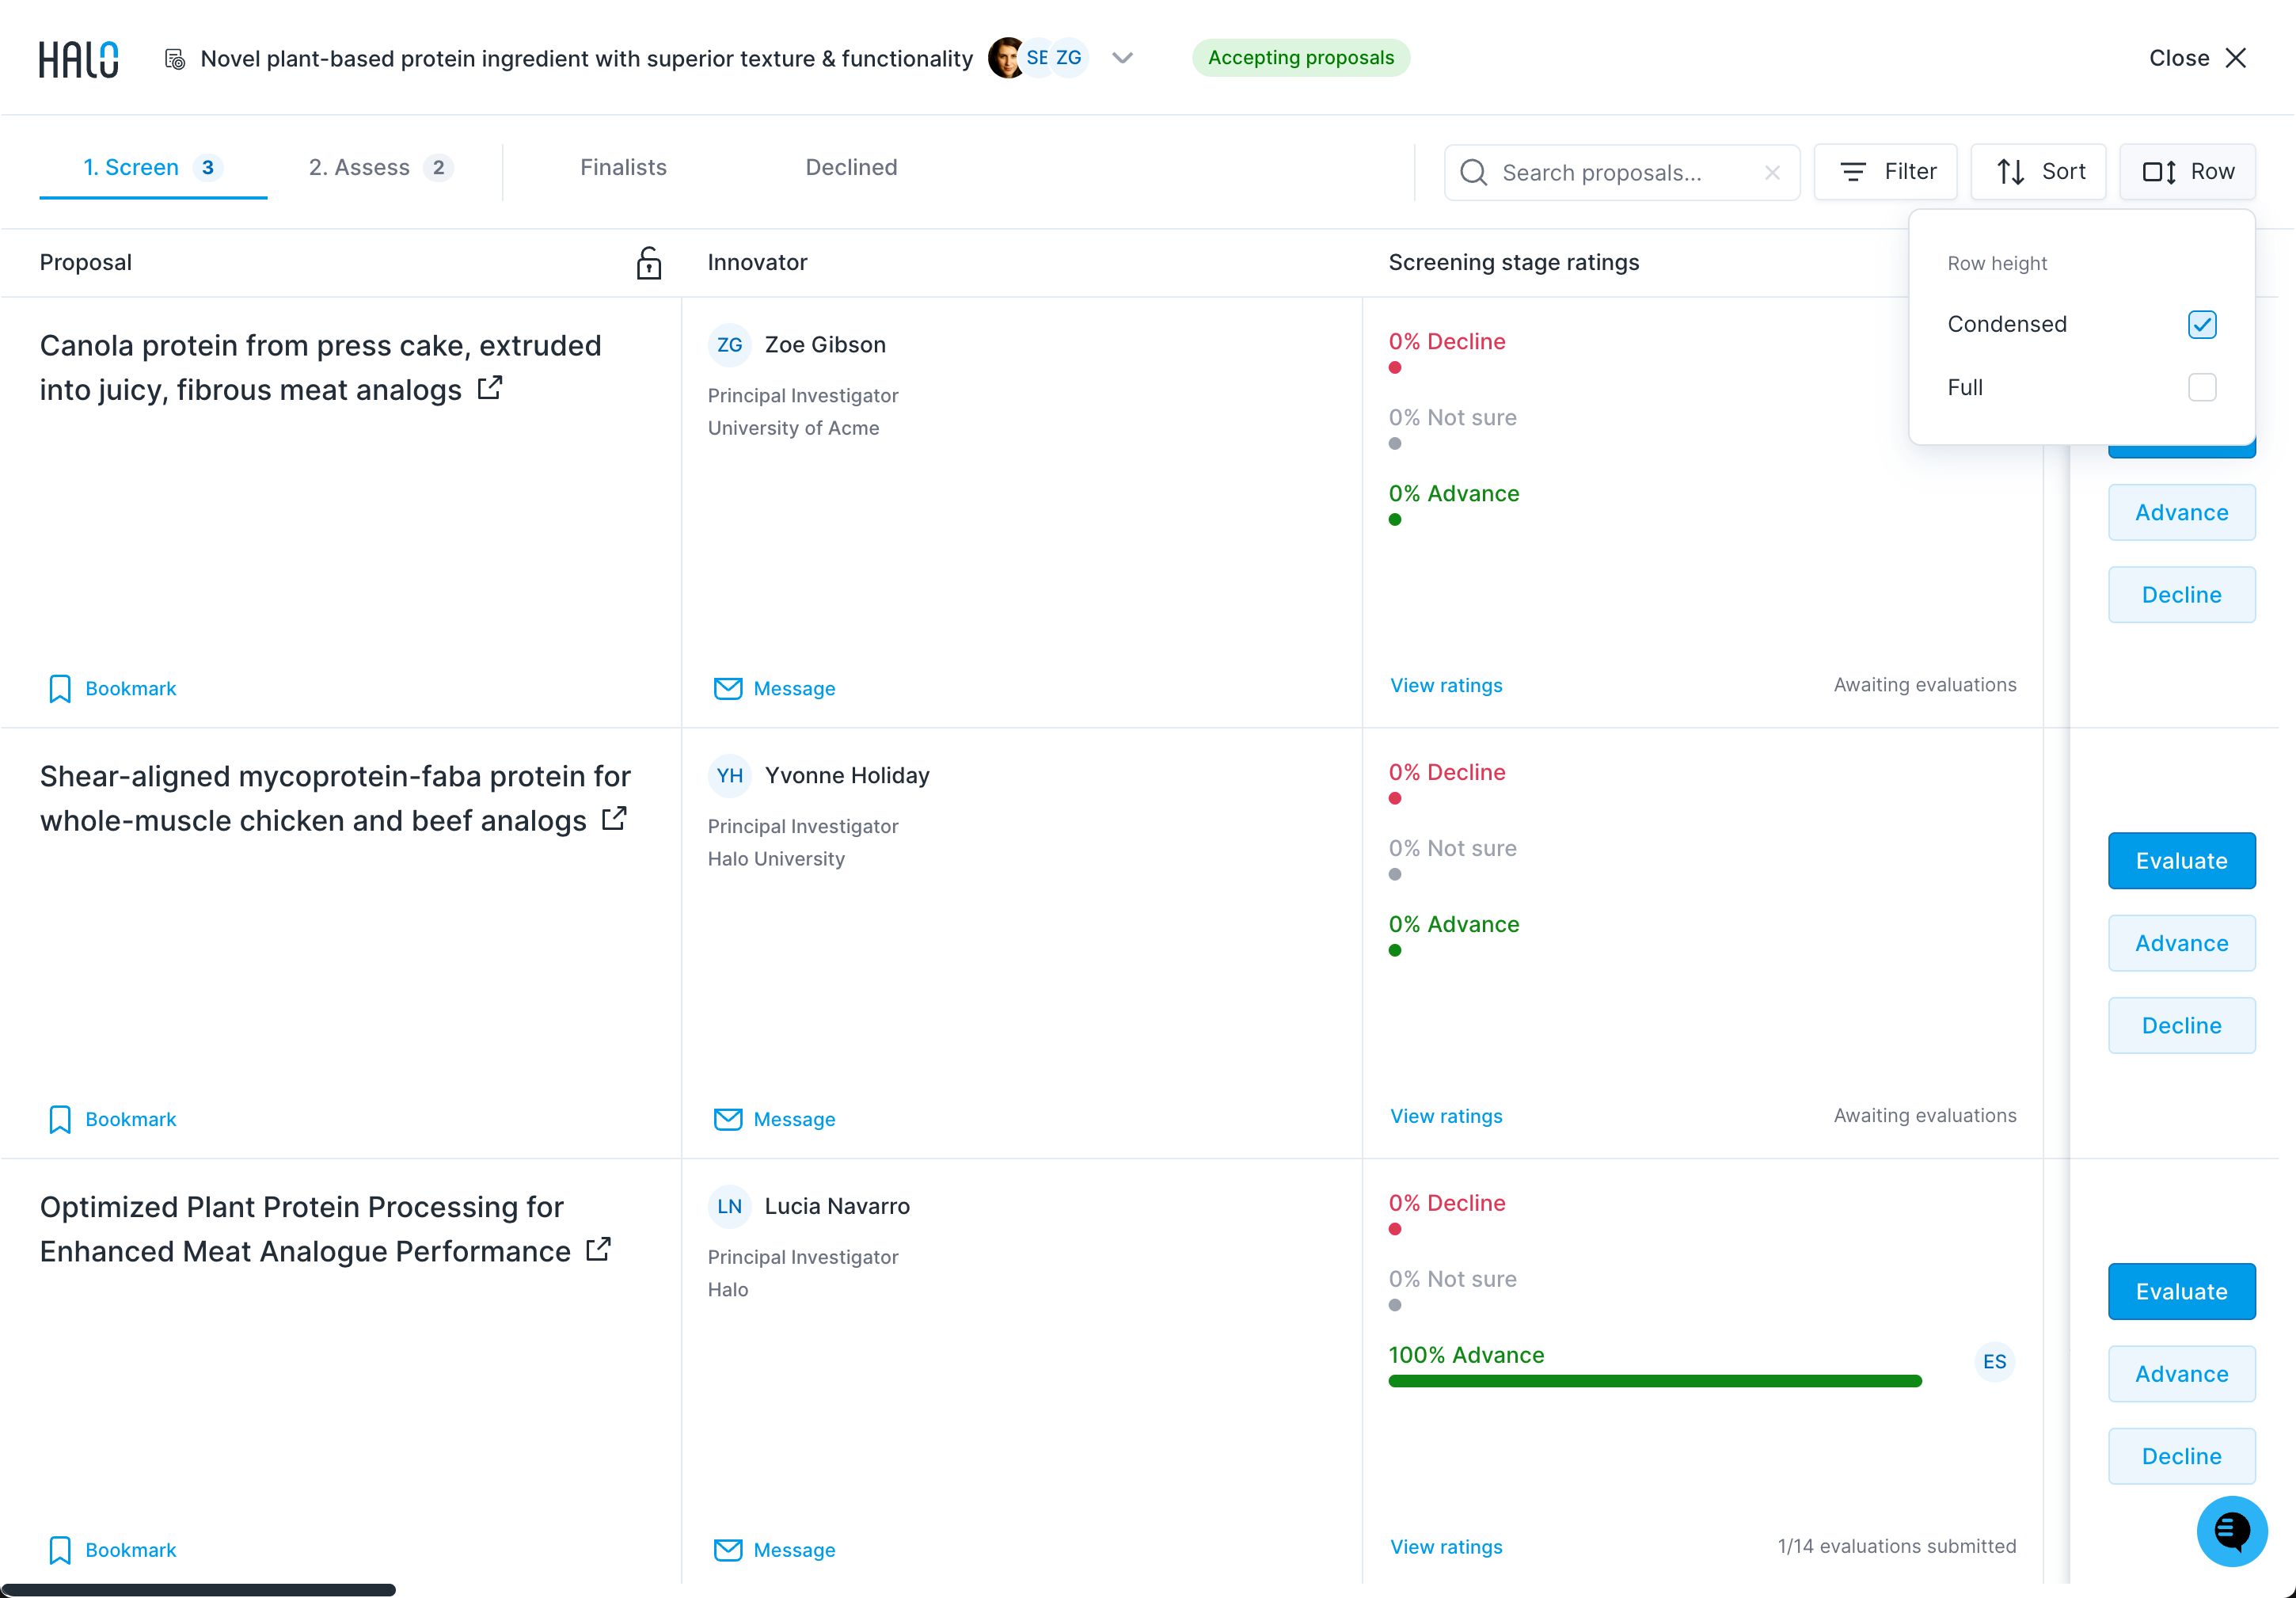Open the Sort dropdown

pyautogui.click(x=2038, y=172)
